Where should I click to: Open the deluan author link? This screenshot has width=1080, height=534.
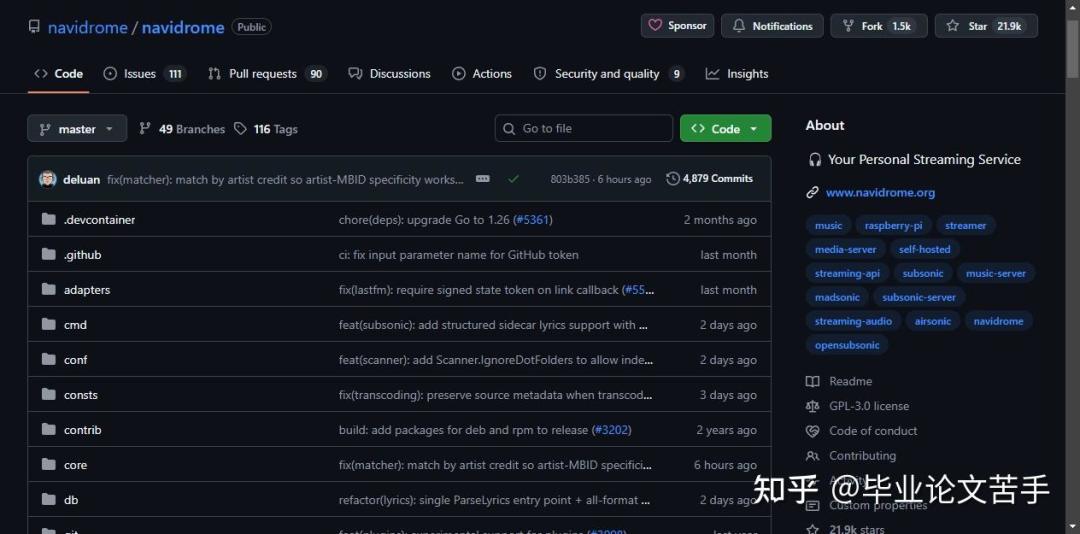coord(81,179)
